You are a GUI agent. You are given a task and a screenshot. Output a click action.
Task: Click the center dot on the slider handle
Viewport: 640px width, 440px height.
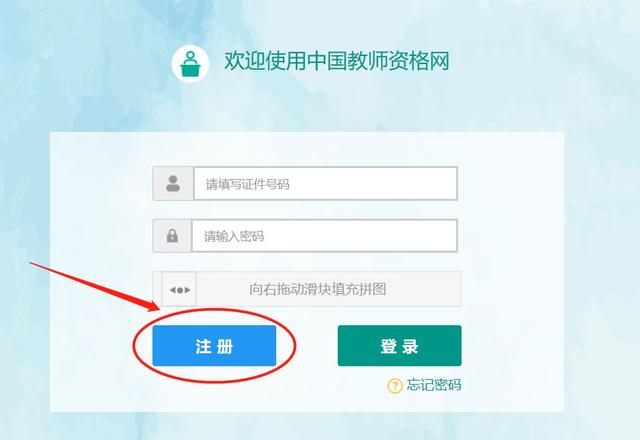(180, 290)
